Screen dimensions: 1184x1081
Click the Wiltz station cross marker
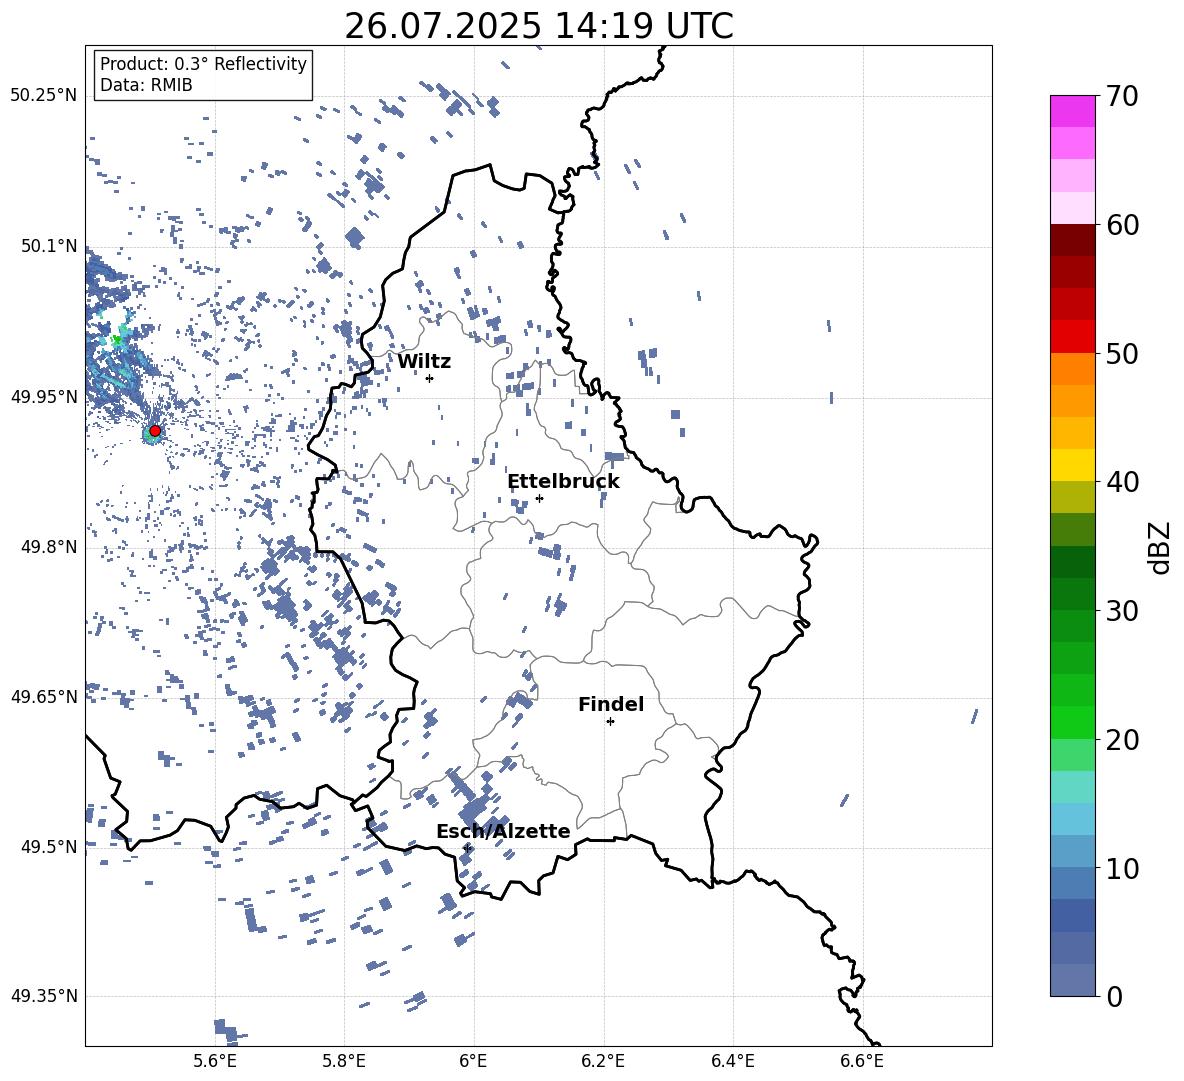(x=430, y=378)
